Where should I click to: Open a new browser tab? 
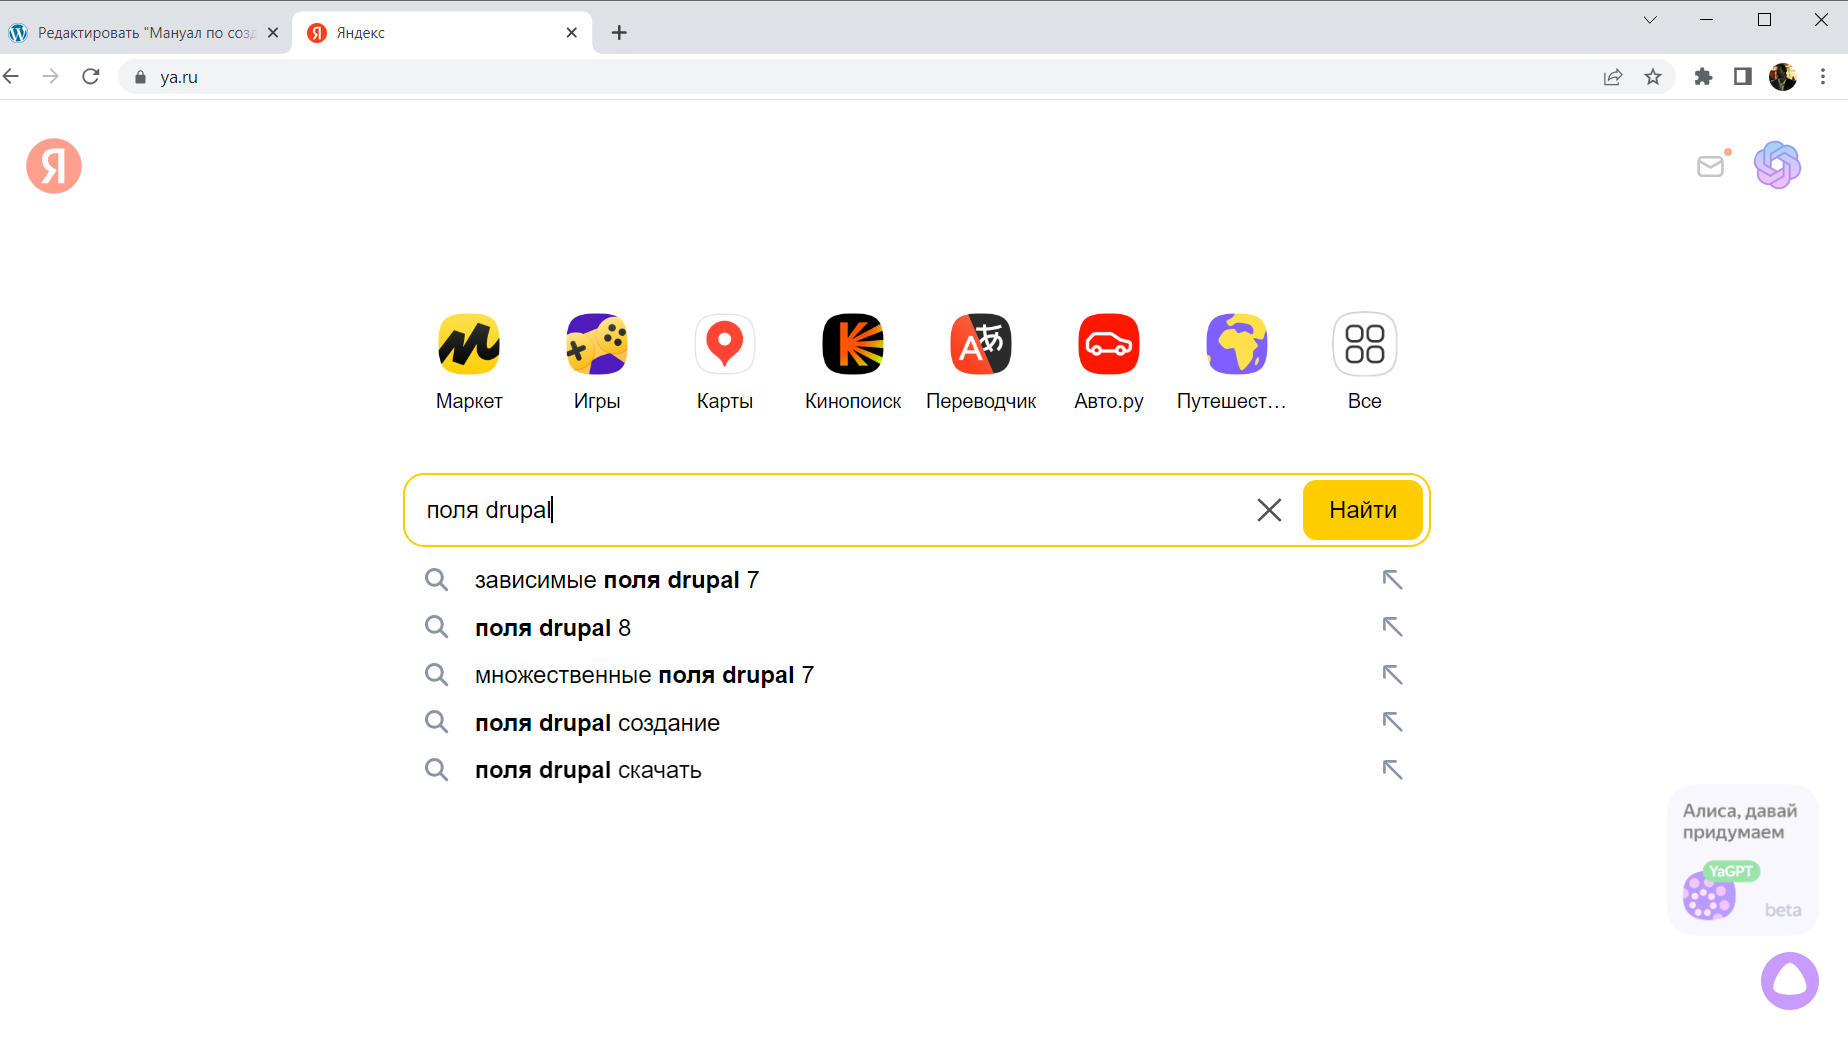pos(620,33)
